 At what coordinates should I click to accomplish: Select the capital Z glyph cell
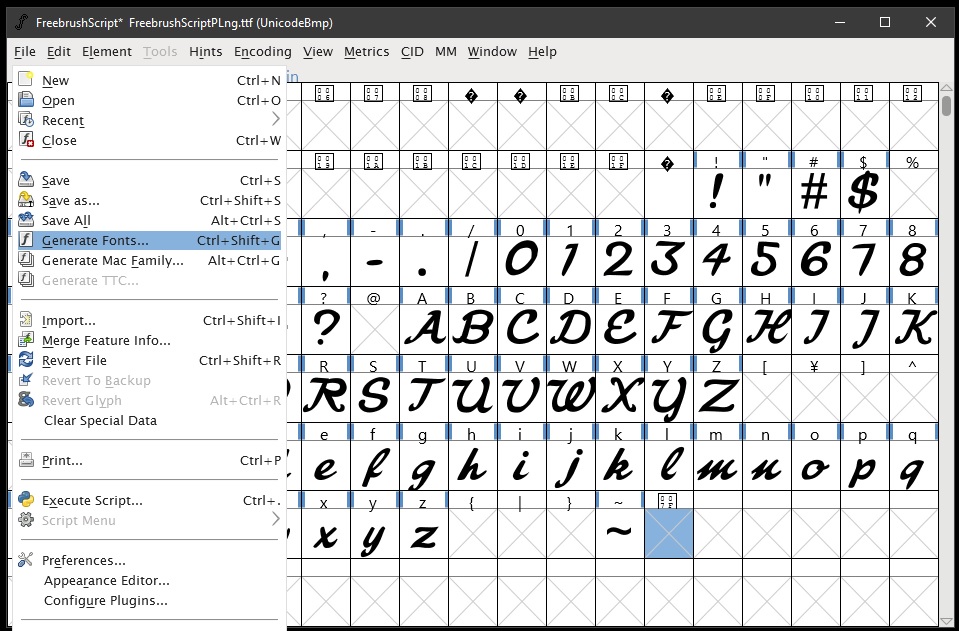pyautogui.click(x=717, y=396)
